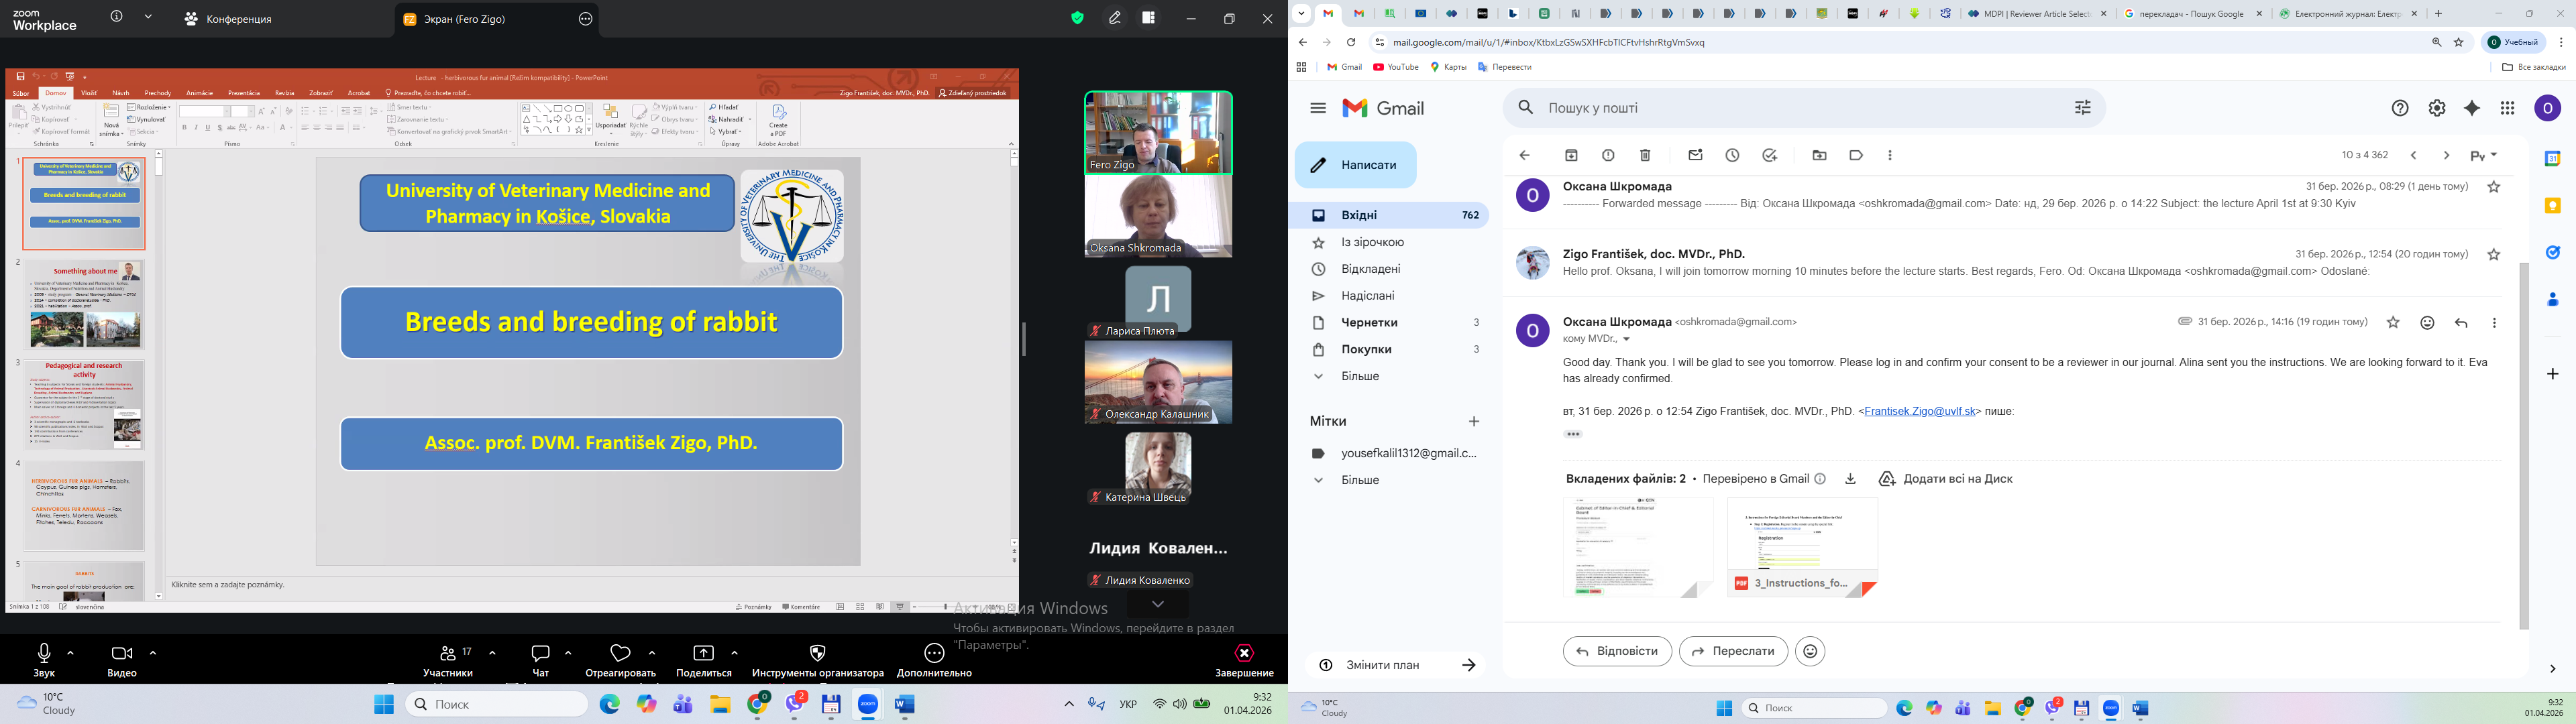Image resolution: width=2576 pixels, height=724 pixels.
Task: Open Zoom Share screen (Поделиться)
Action: [x=703, y=654]
